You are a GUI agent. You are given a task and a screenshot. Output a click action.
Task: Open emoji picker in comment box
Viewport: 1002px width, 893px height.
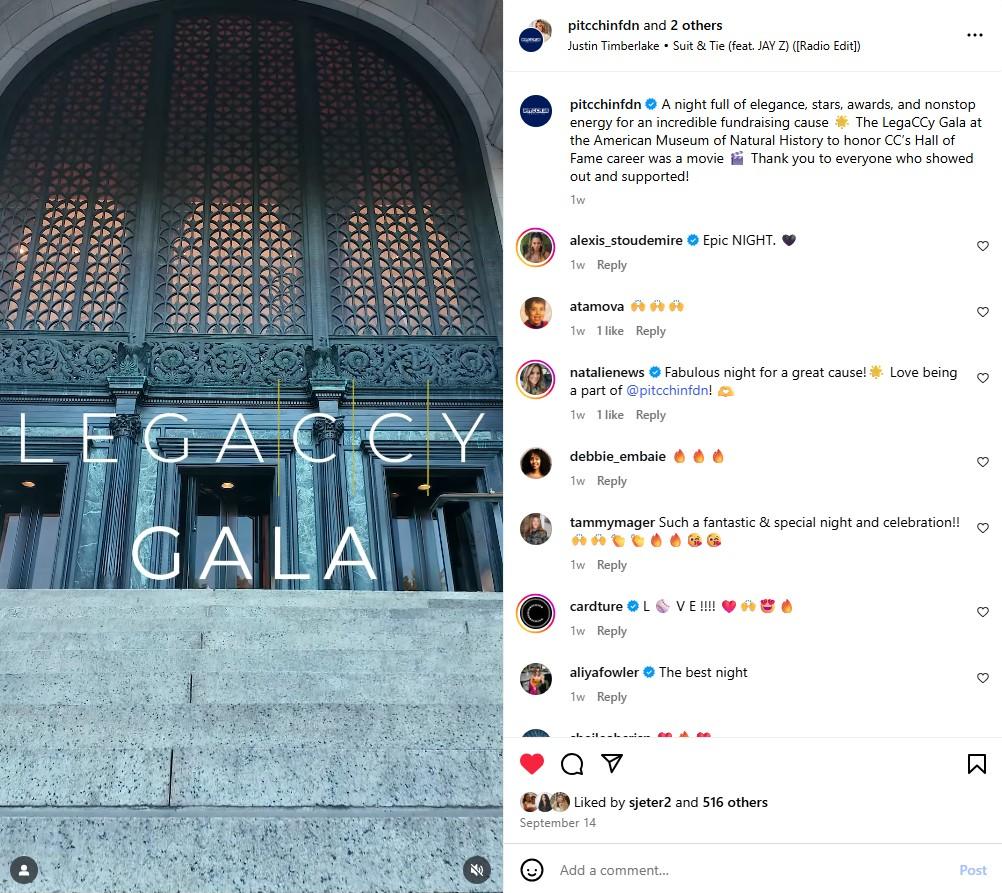(x=532, y=870)
